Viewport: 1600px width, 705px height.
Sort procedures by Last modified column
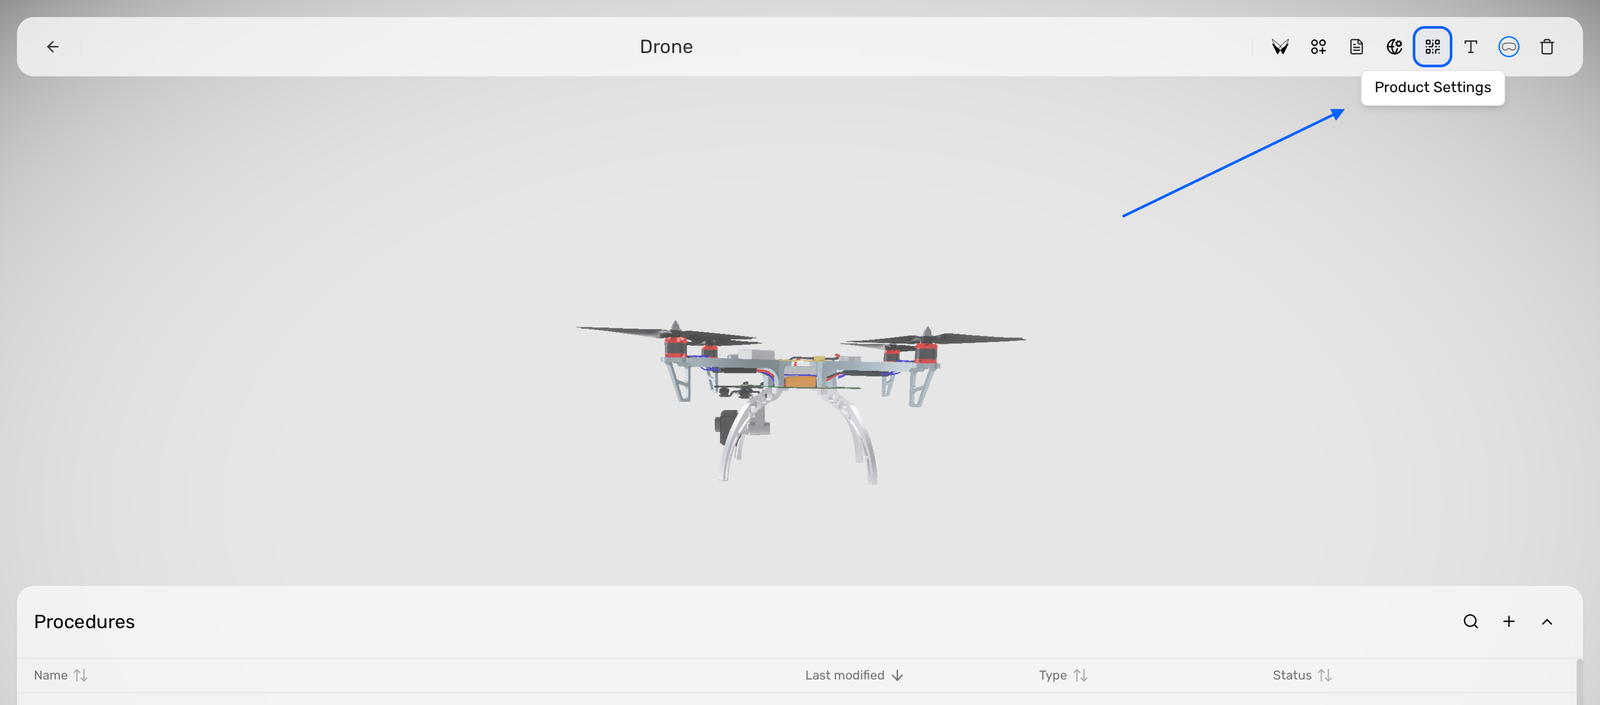point(854,675)
